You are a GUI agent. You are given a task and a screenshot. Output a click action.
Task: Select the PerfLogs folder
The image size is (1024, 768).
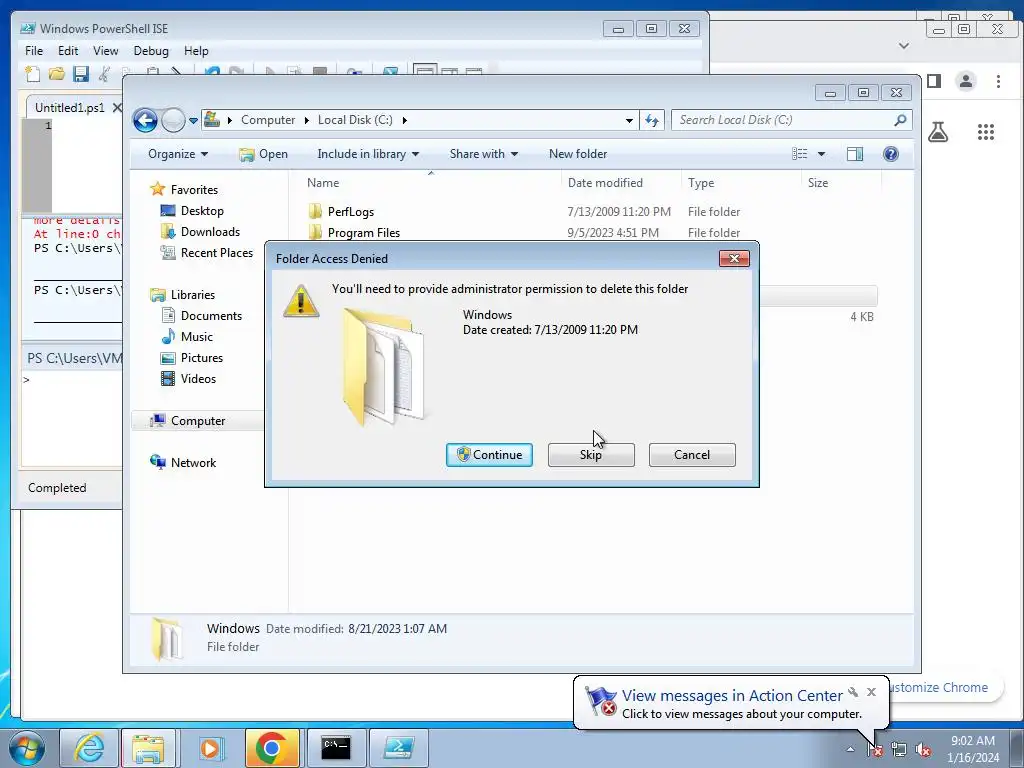350,212
